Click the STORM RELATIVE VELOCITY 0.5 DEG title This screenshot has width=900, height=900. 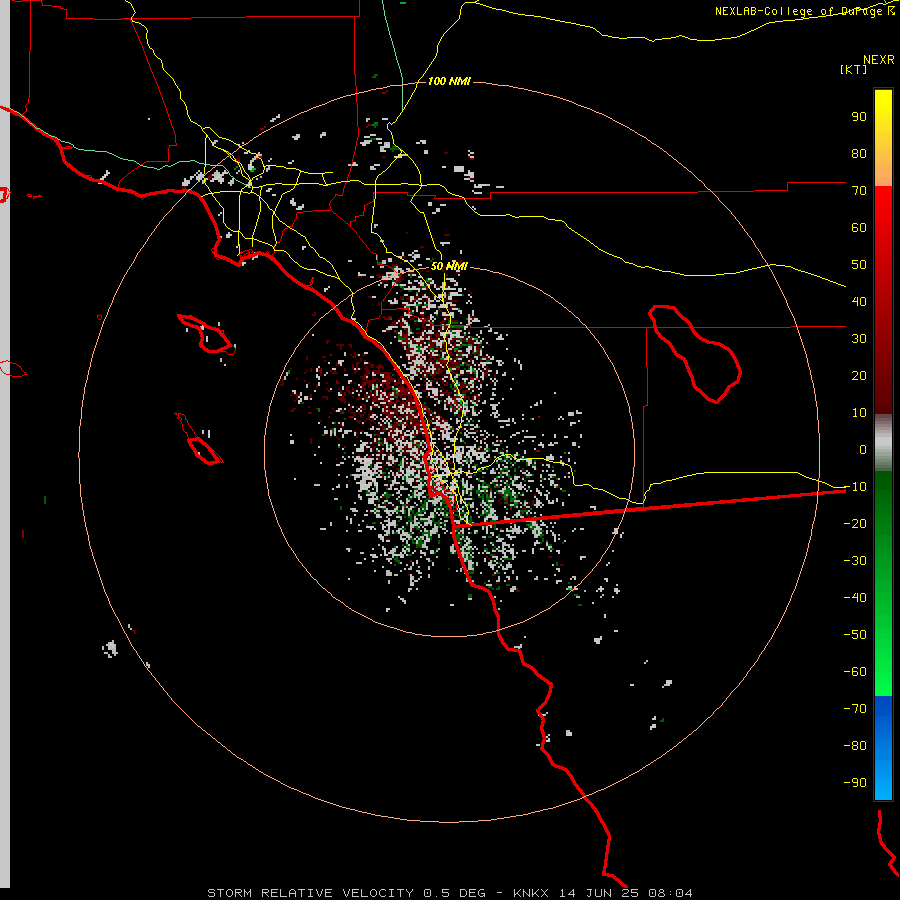pos(346,893)
